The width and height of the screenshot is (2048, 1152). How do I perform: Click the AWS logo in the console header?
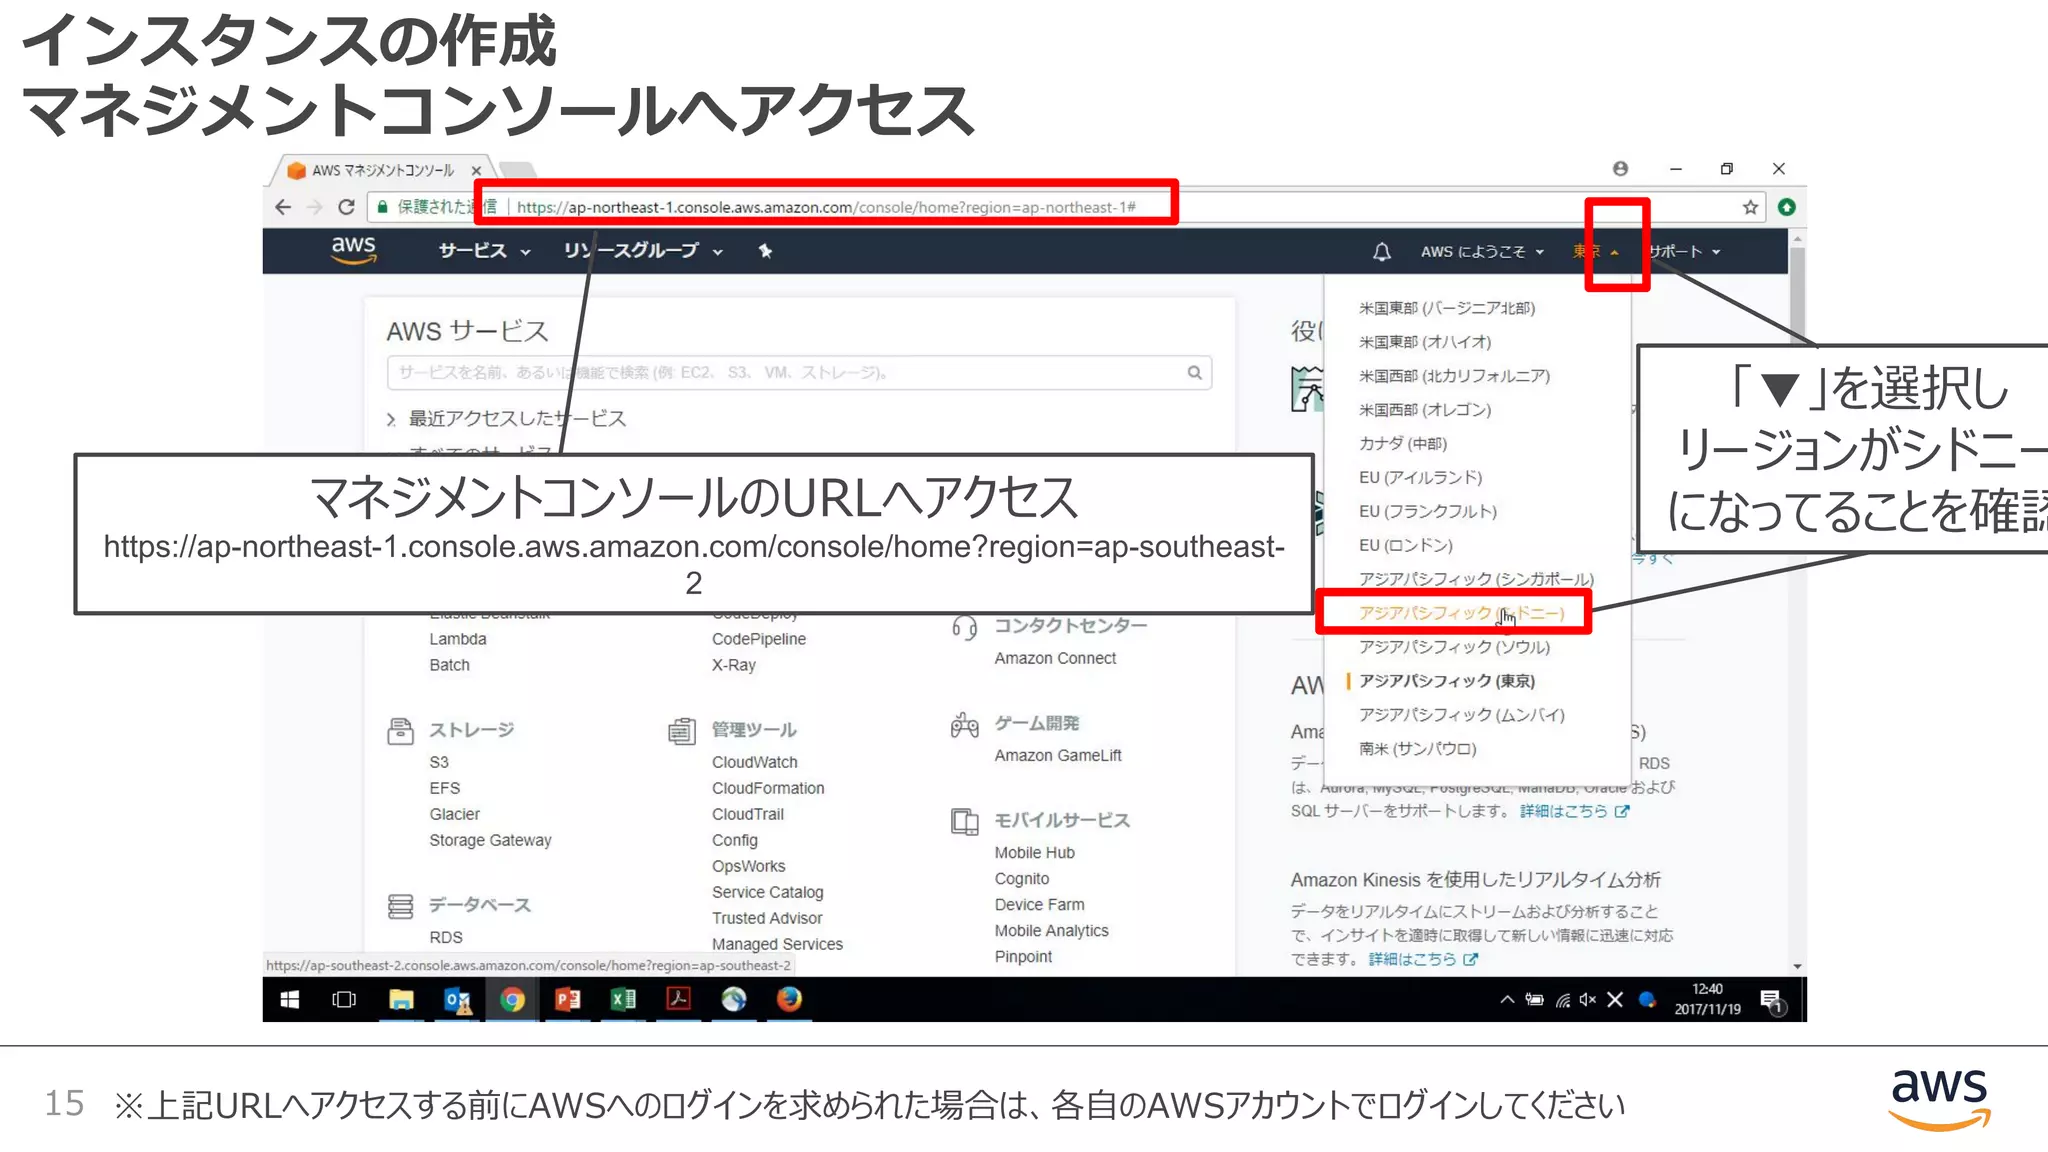tap(354, 250)
